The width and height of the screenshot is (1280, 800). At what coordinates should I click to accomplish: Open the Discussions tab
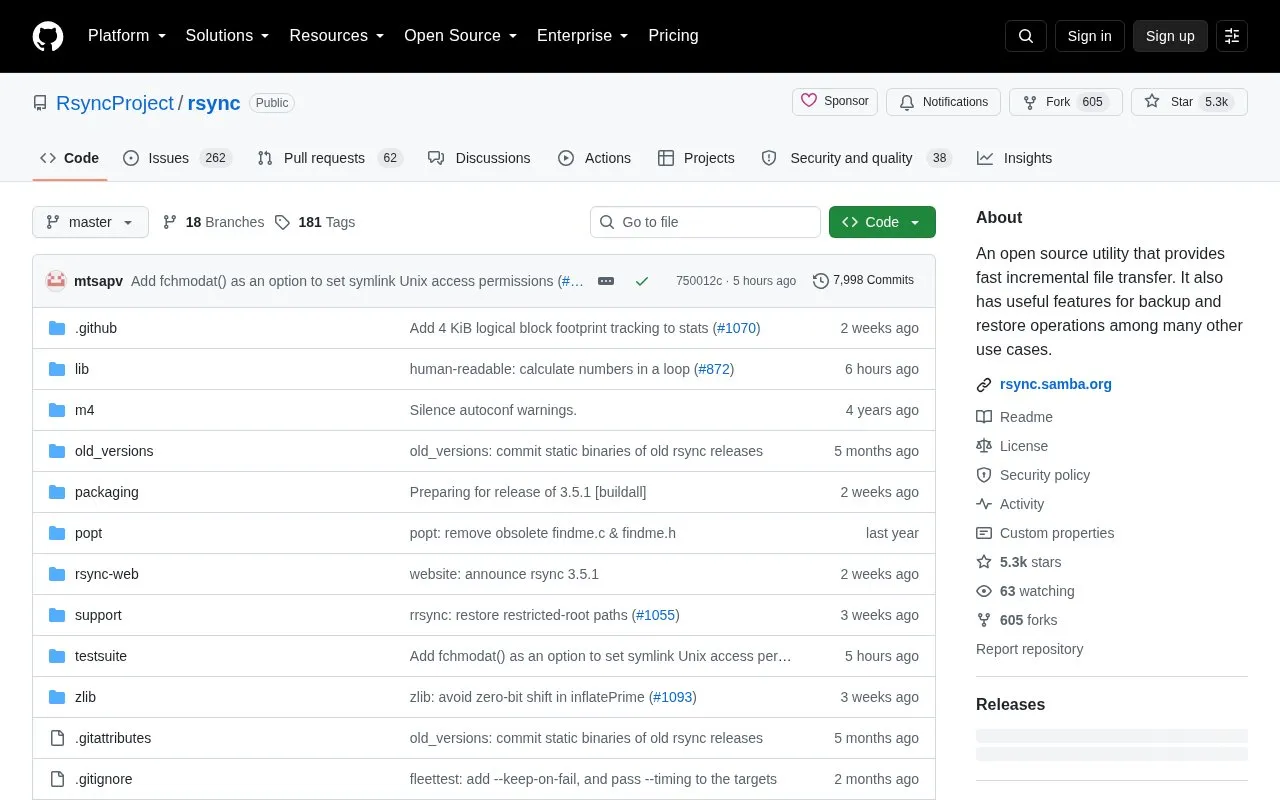[x=479, y=158]
